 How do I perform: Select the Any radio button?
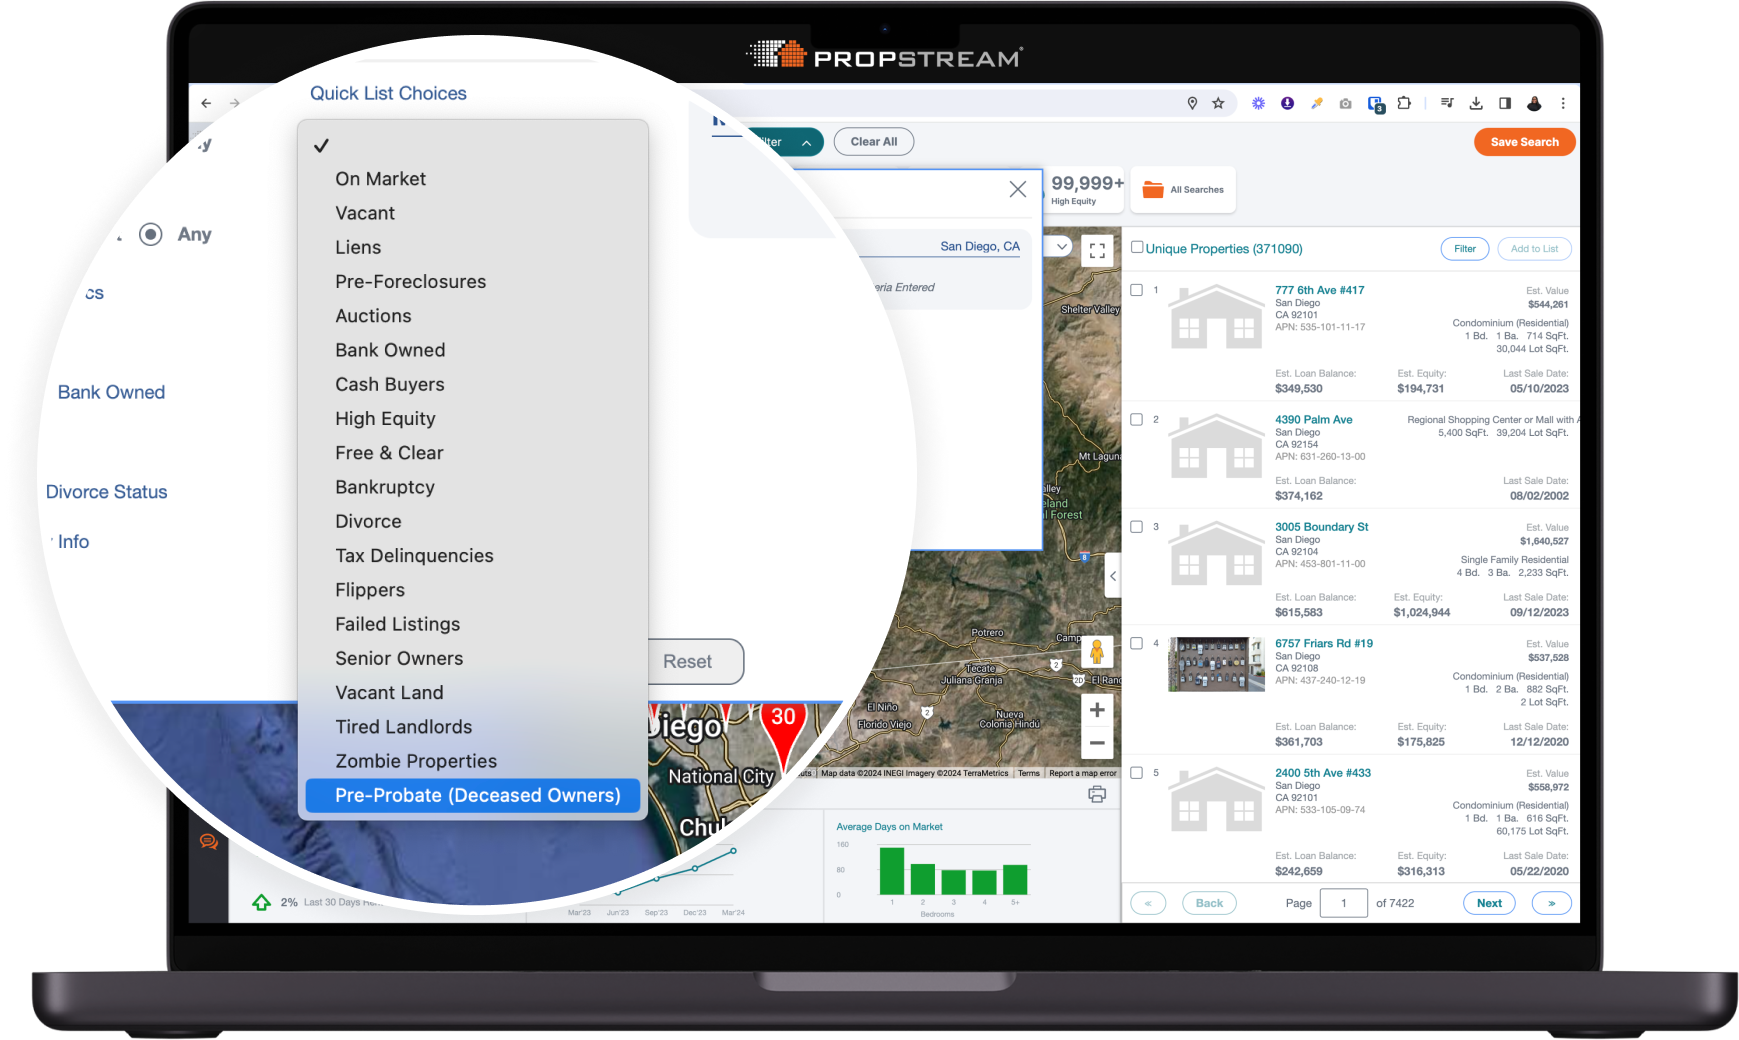click(x=151, y=234)
